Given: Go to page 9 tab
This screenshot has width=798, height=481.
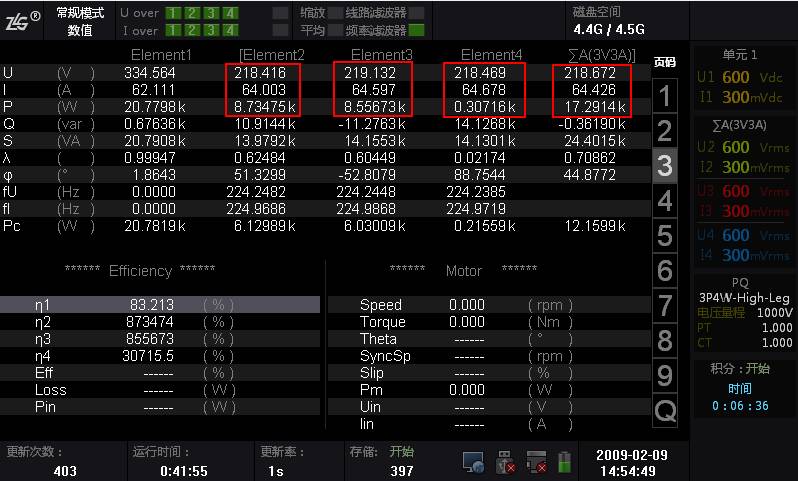Looking at the screenshot, I should (664, 375).
